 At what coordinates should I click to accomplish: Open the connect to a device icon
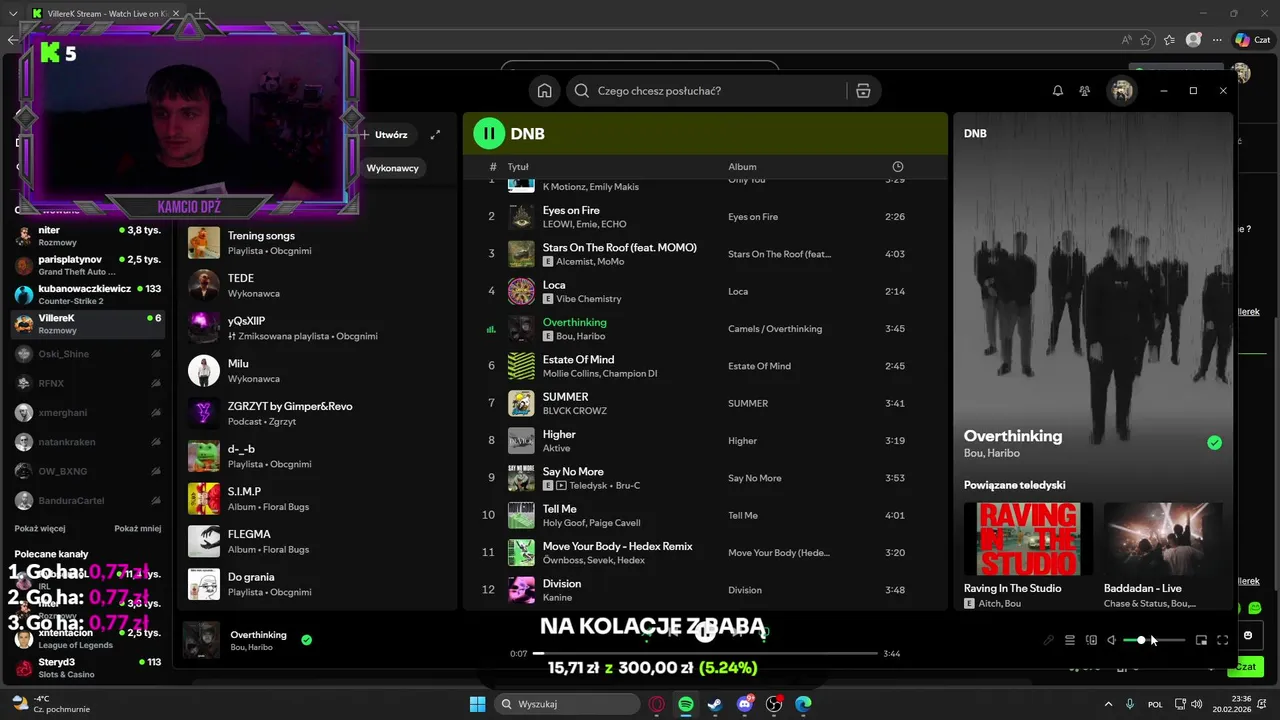coord(1091,640)
